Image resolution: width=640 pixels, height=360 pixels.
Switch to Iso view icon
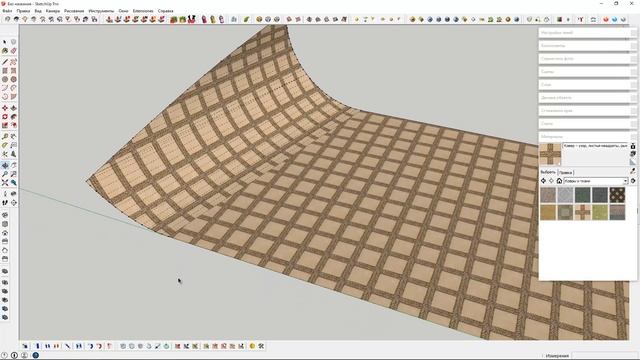4,215
